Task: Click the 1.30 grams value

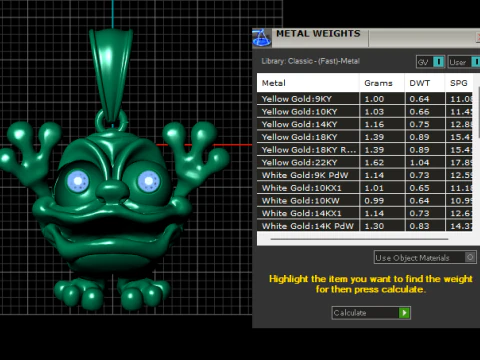Action: click(x=374, y=226)
